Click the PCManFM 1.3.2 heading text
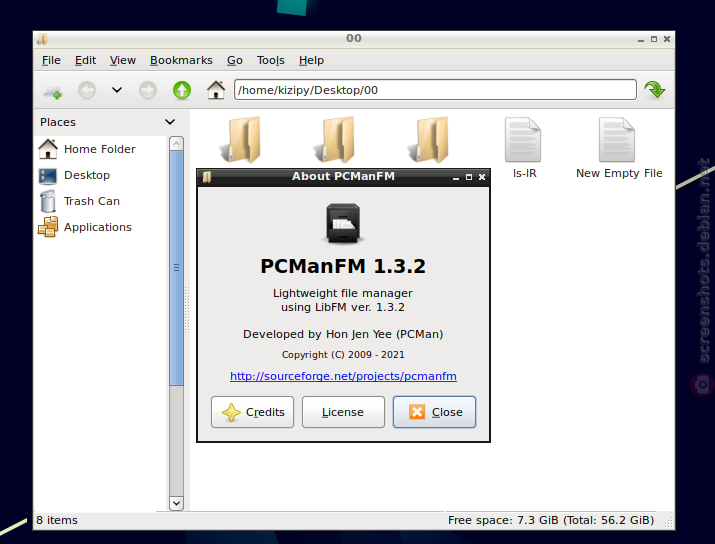The width and height of the screenshot is (715, 544). point(343,266)
